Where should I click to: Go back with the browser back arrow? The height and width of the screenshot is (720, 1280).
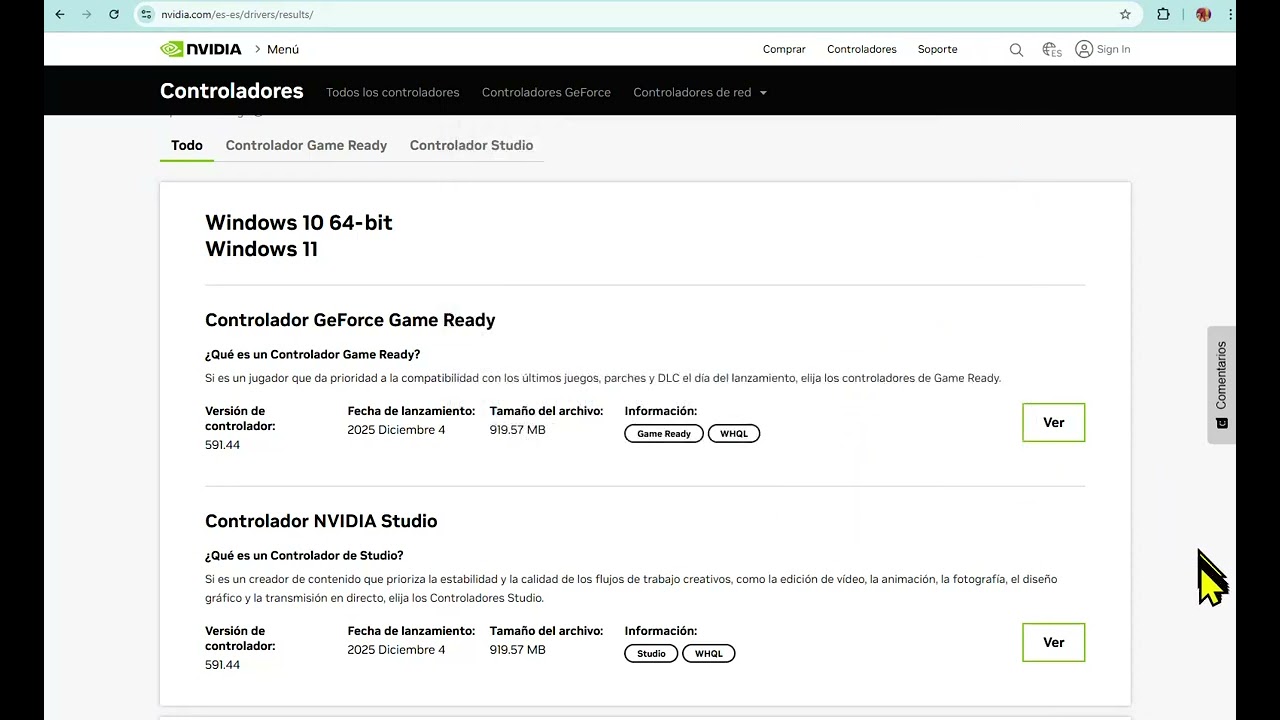click(x=60, y=14)
